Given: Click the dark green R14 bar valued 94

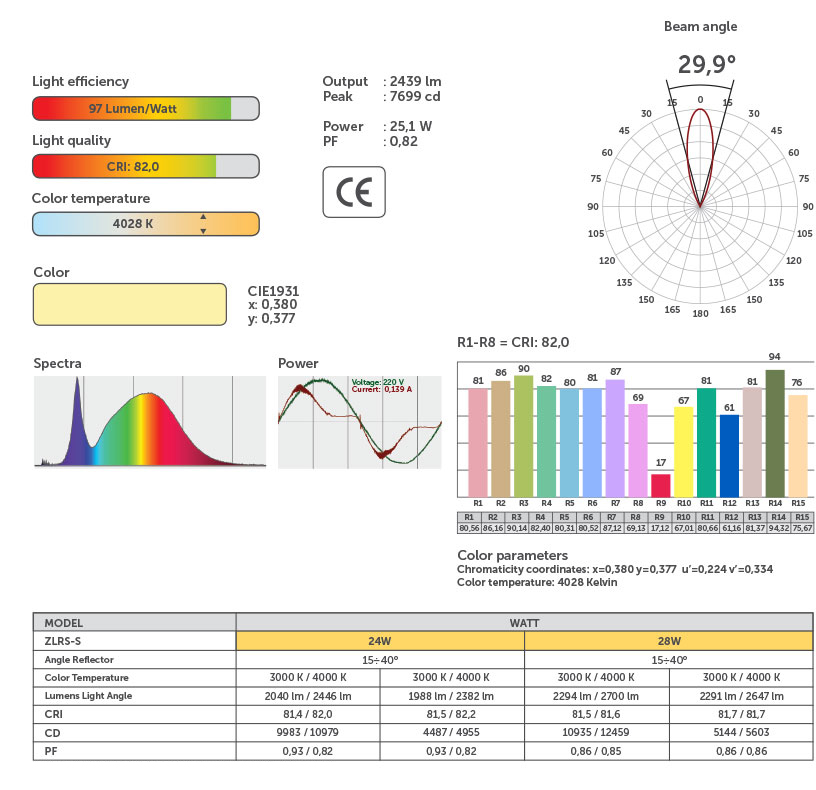Looking at the screenshot, I should [x=775, y=433].
